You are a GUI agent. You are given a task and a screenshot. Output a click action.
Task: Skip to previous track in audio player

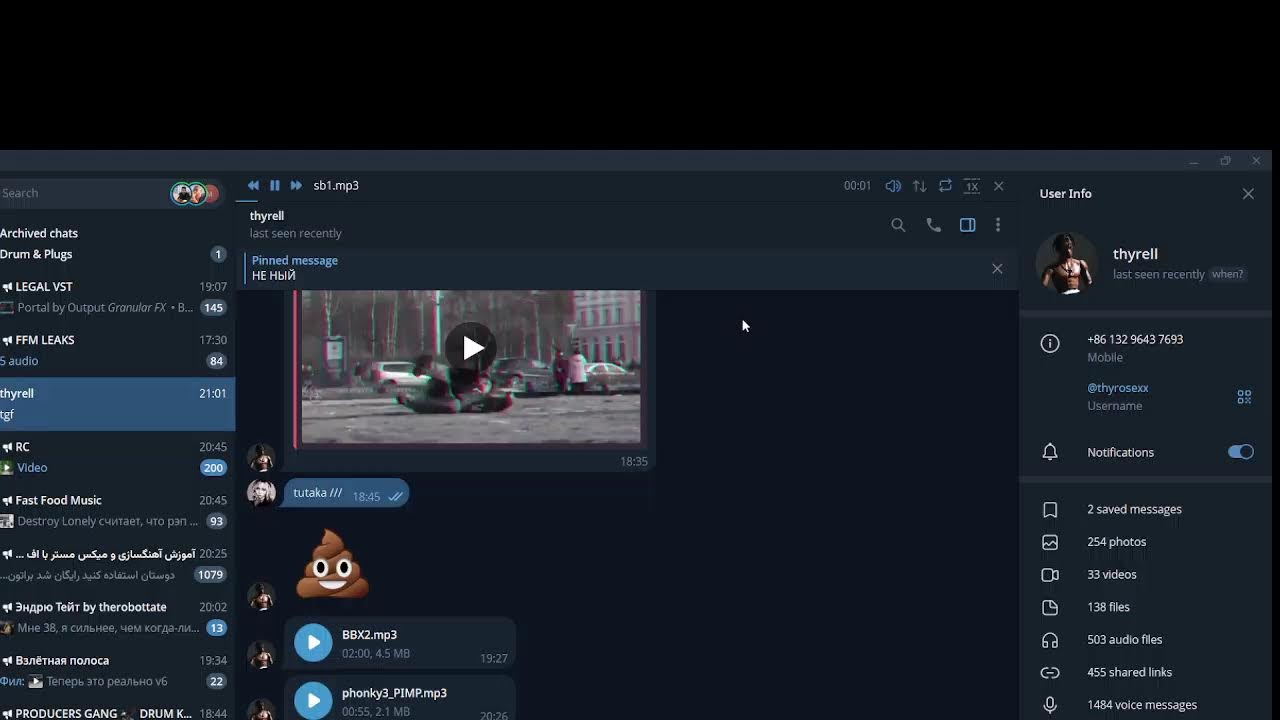pyautogui.click(x=253, y=186)
